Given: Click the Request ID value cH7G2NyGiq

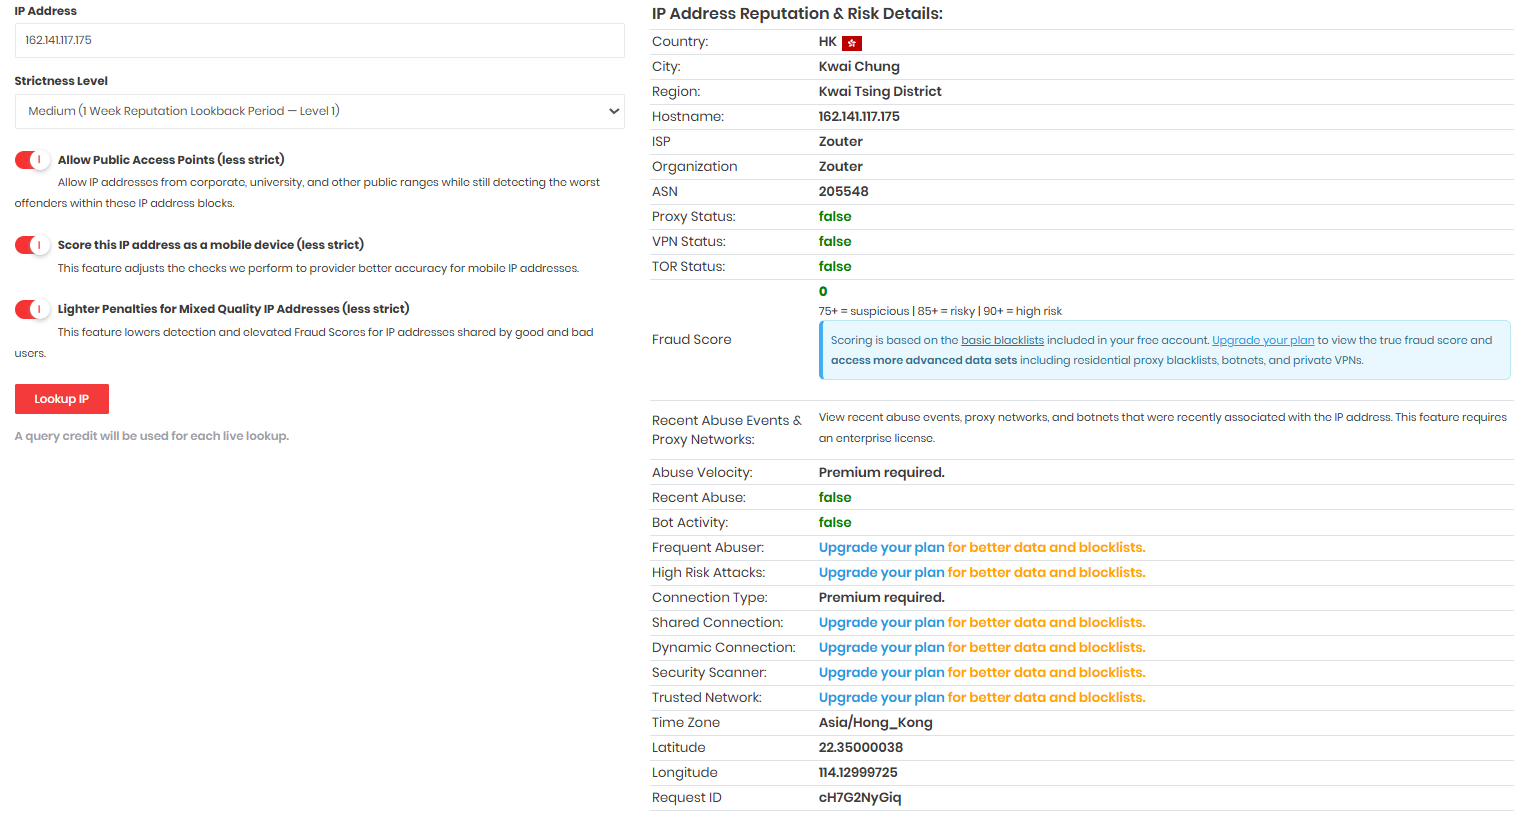Looking at the screenshot, I should 859,798.
